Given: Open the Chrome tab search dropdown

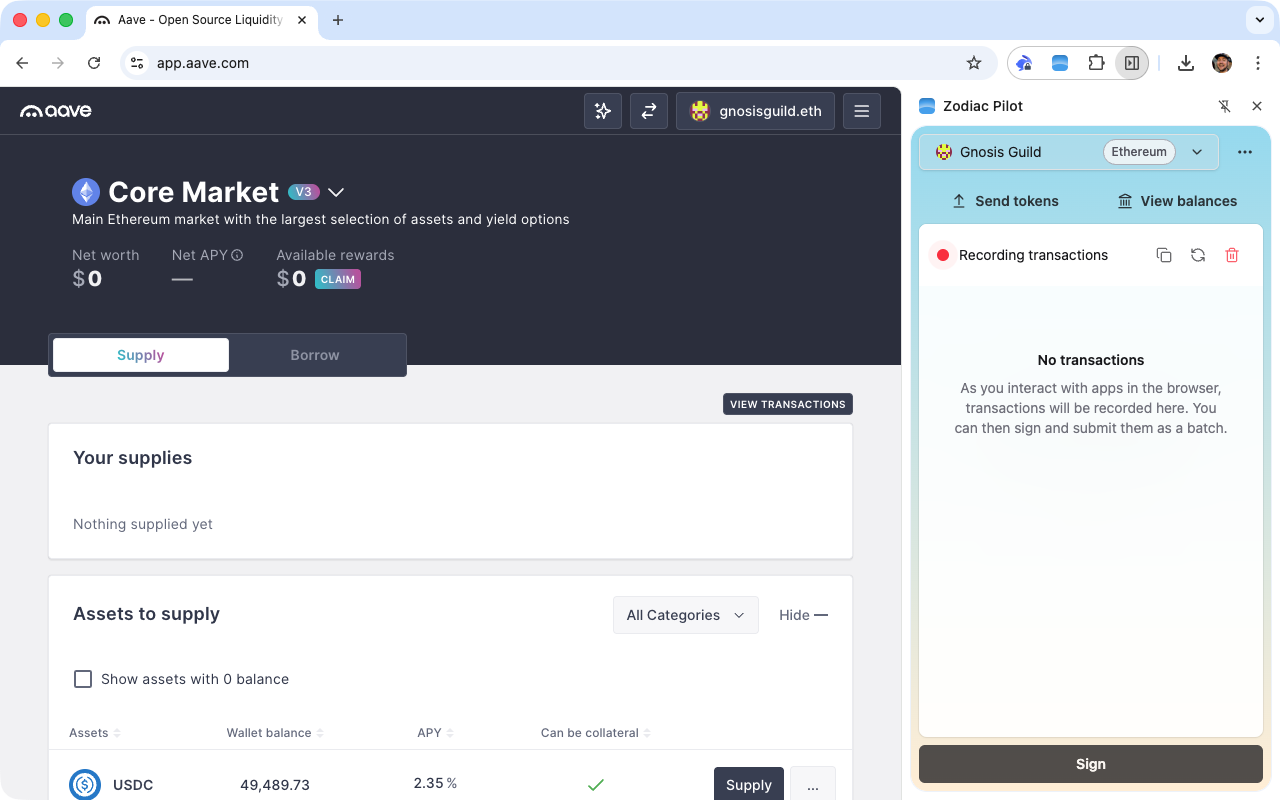Looking at the screenshot, I should [1259, 20].
